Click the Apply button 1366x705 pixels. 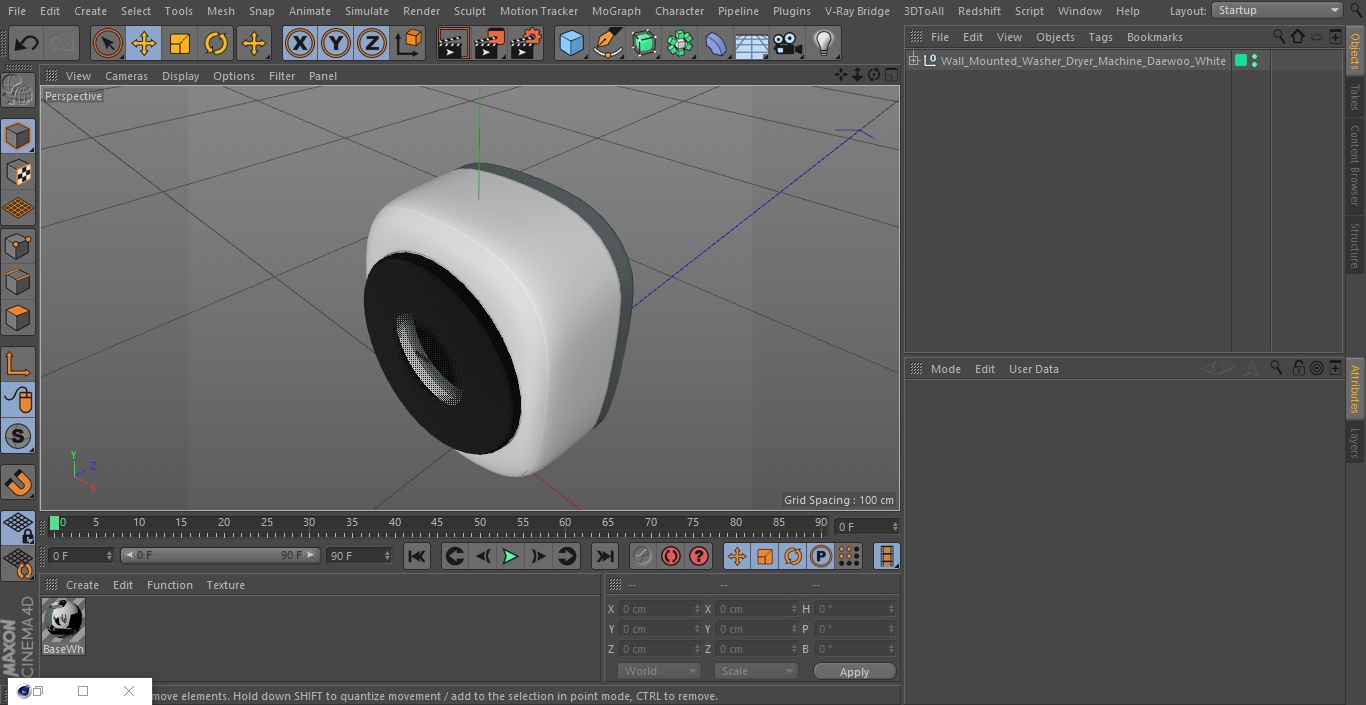tap(854, 671)
